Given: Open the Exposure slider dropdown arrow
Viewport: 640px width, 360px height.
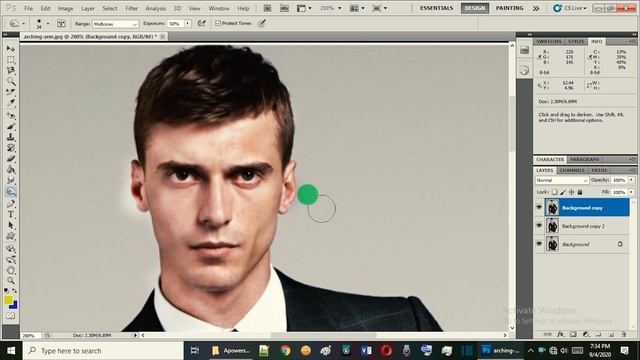Looking at the screenshot, I should (x=188, y=24).
